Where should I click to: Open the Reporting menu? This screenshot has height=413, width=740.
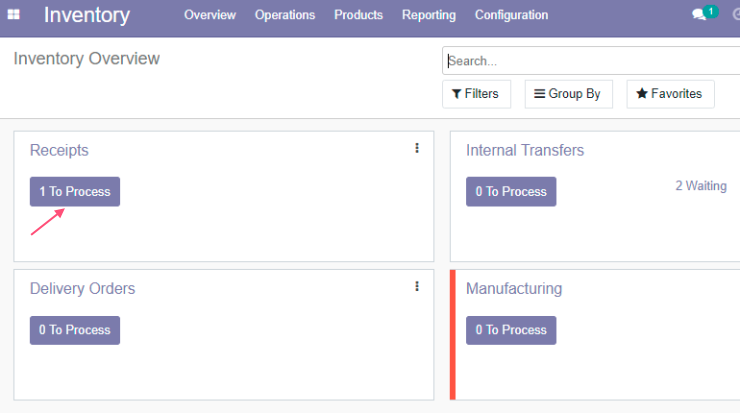click(x=429, y=15)
